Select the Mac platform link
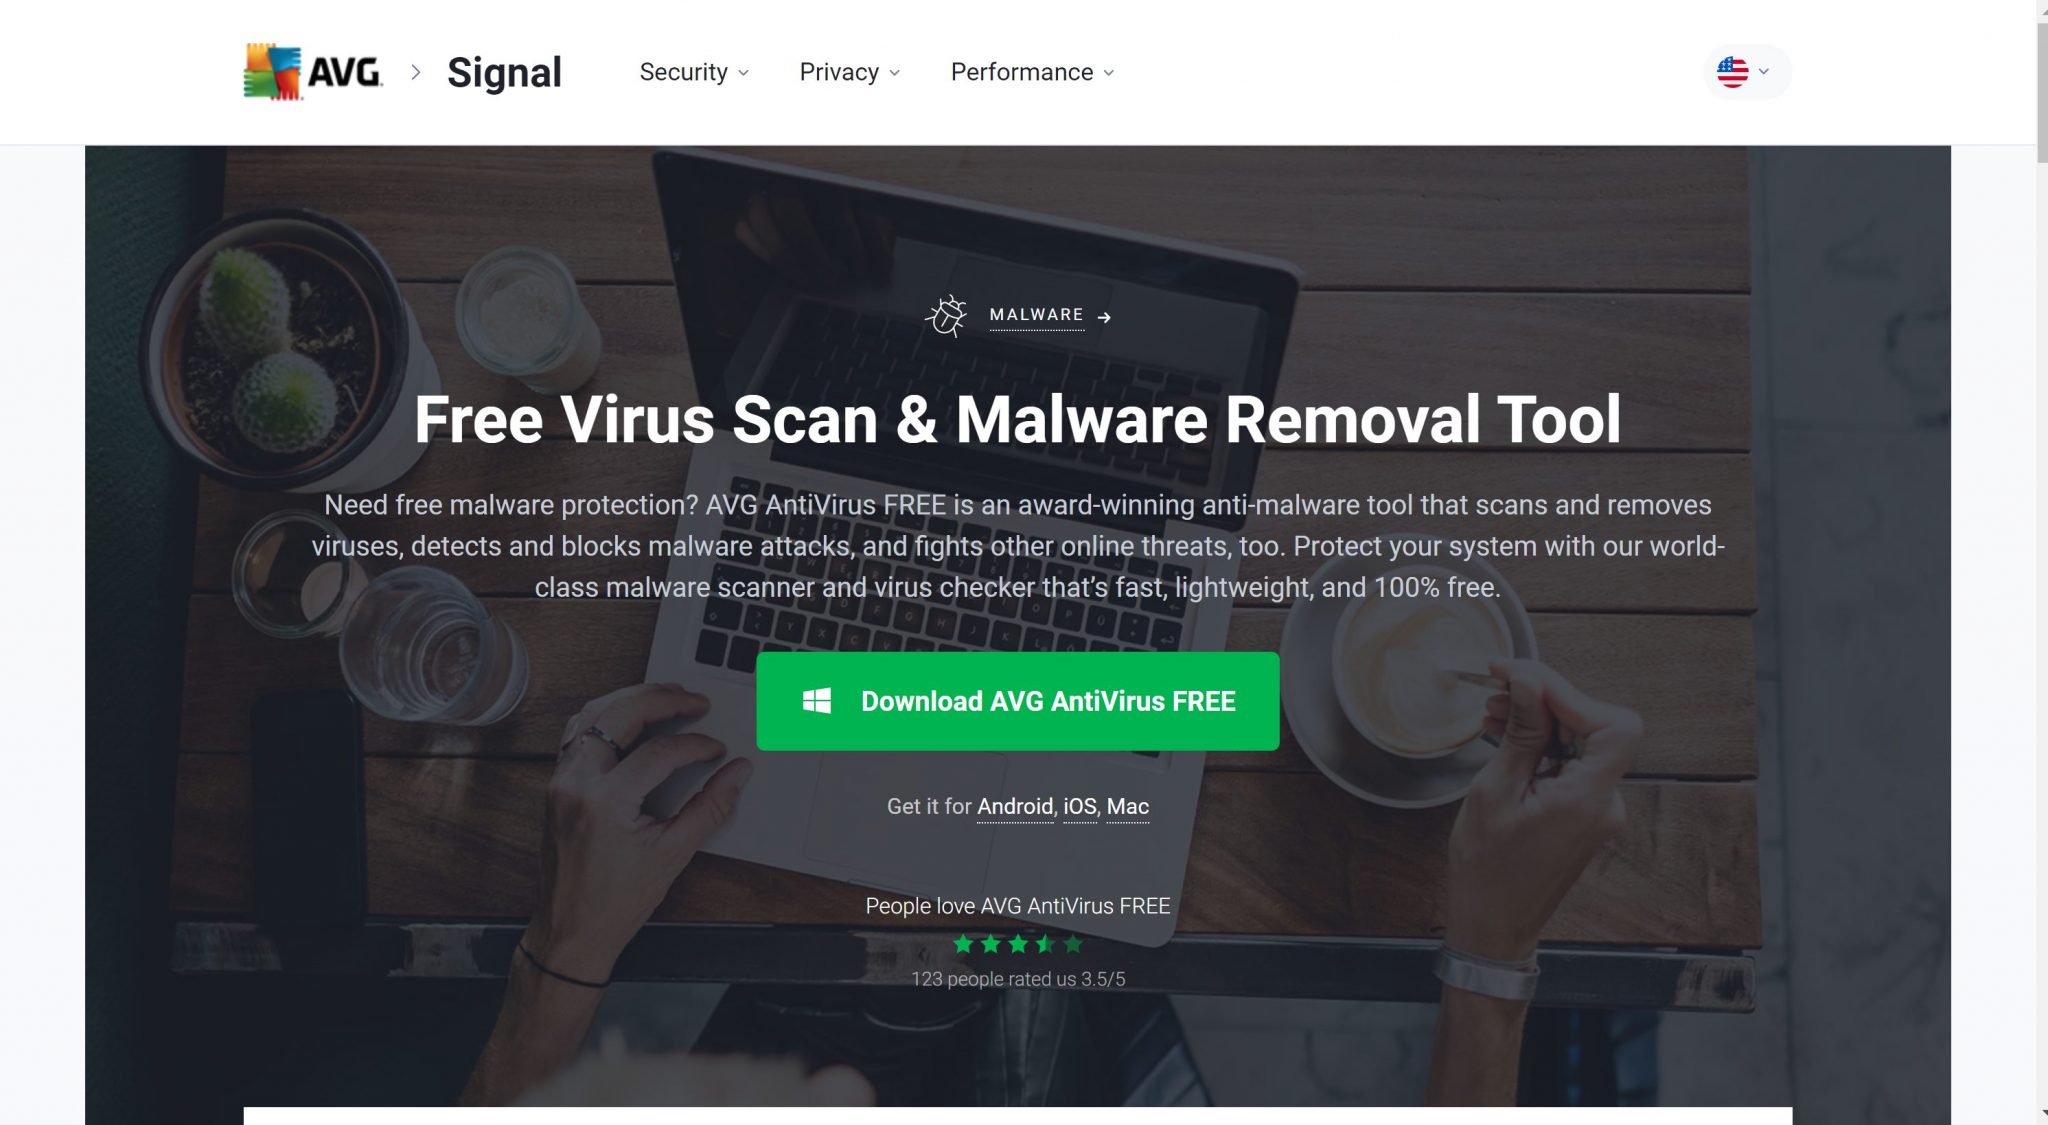The image size is (2048, 1125). click(x=1127, y=806)
